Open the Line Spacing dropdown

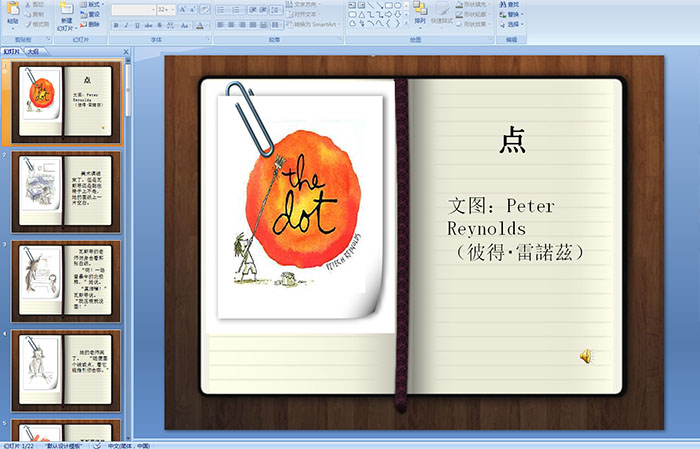tap(276, 10)
